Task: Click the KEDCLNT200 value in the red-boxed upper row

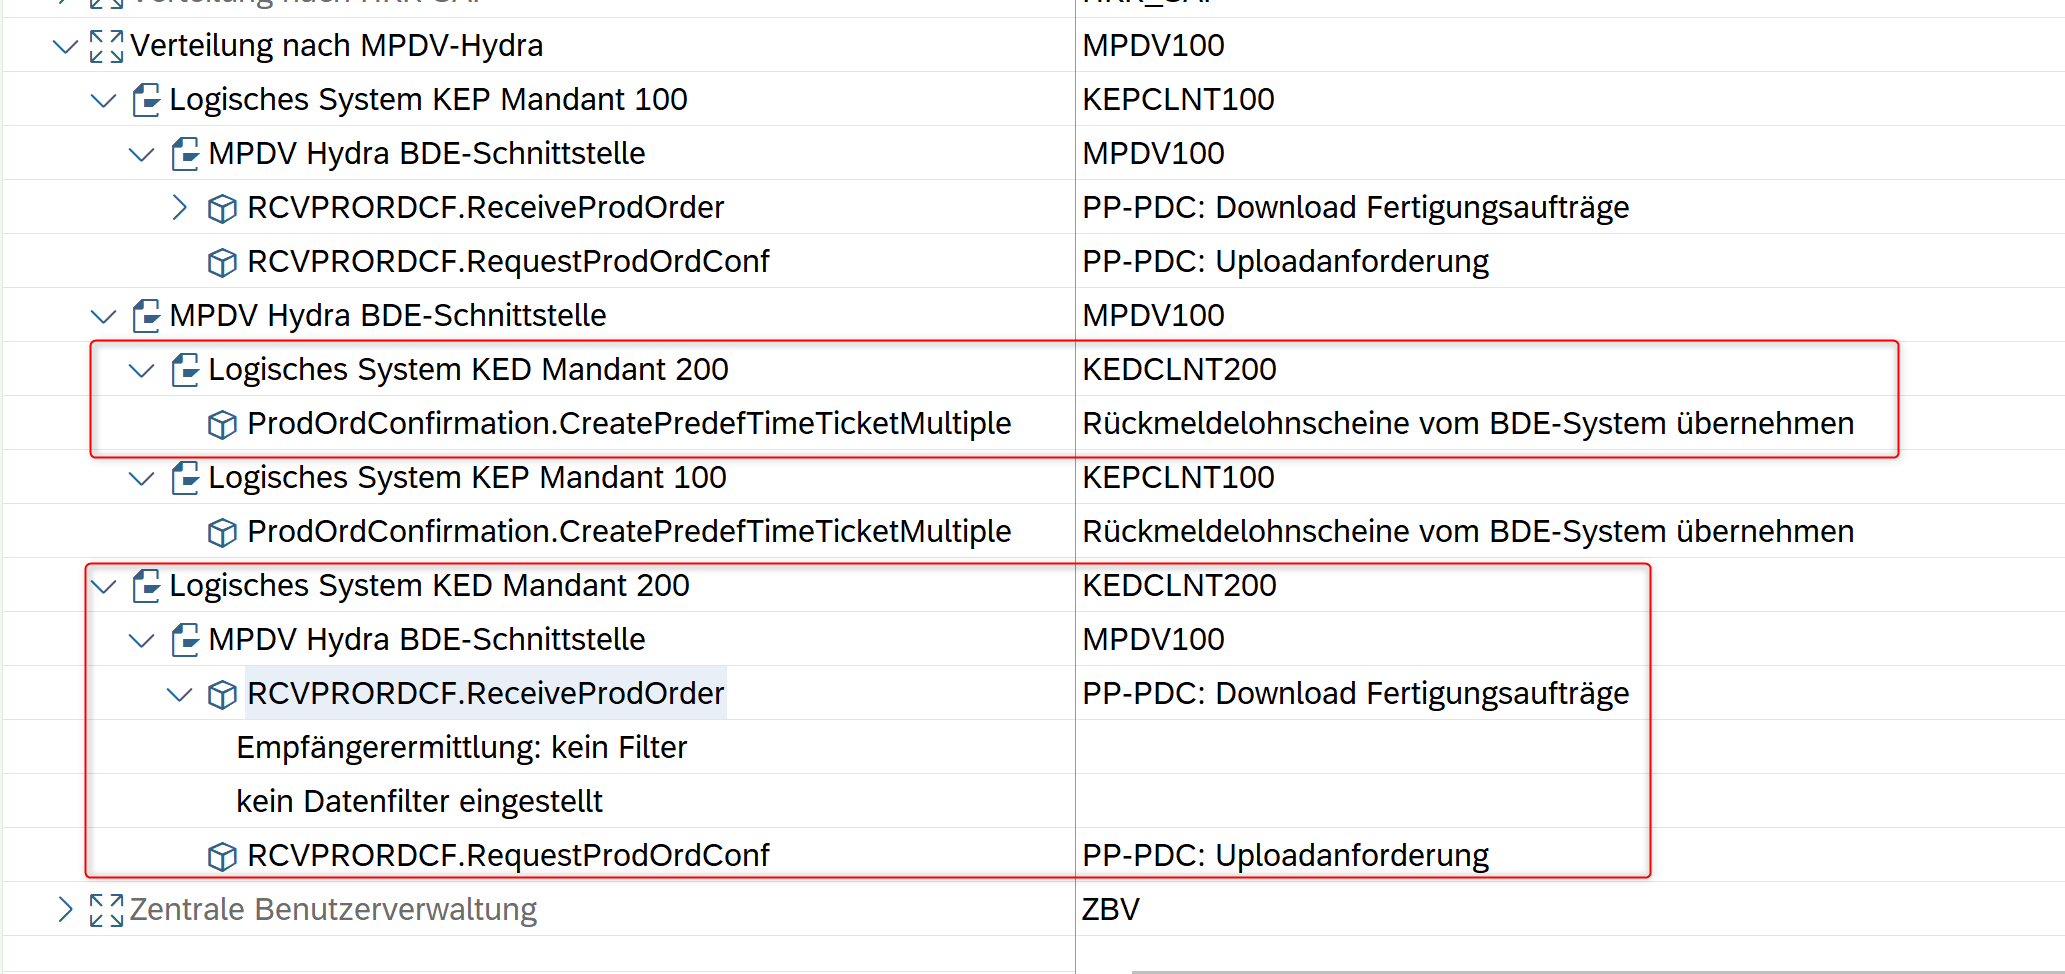Action: 1179,370
